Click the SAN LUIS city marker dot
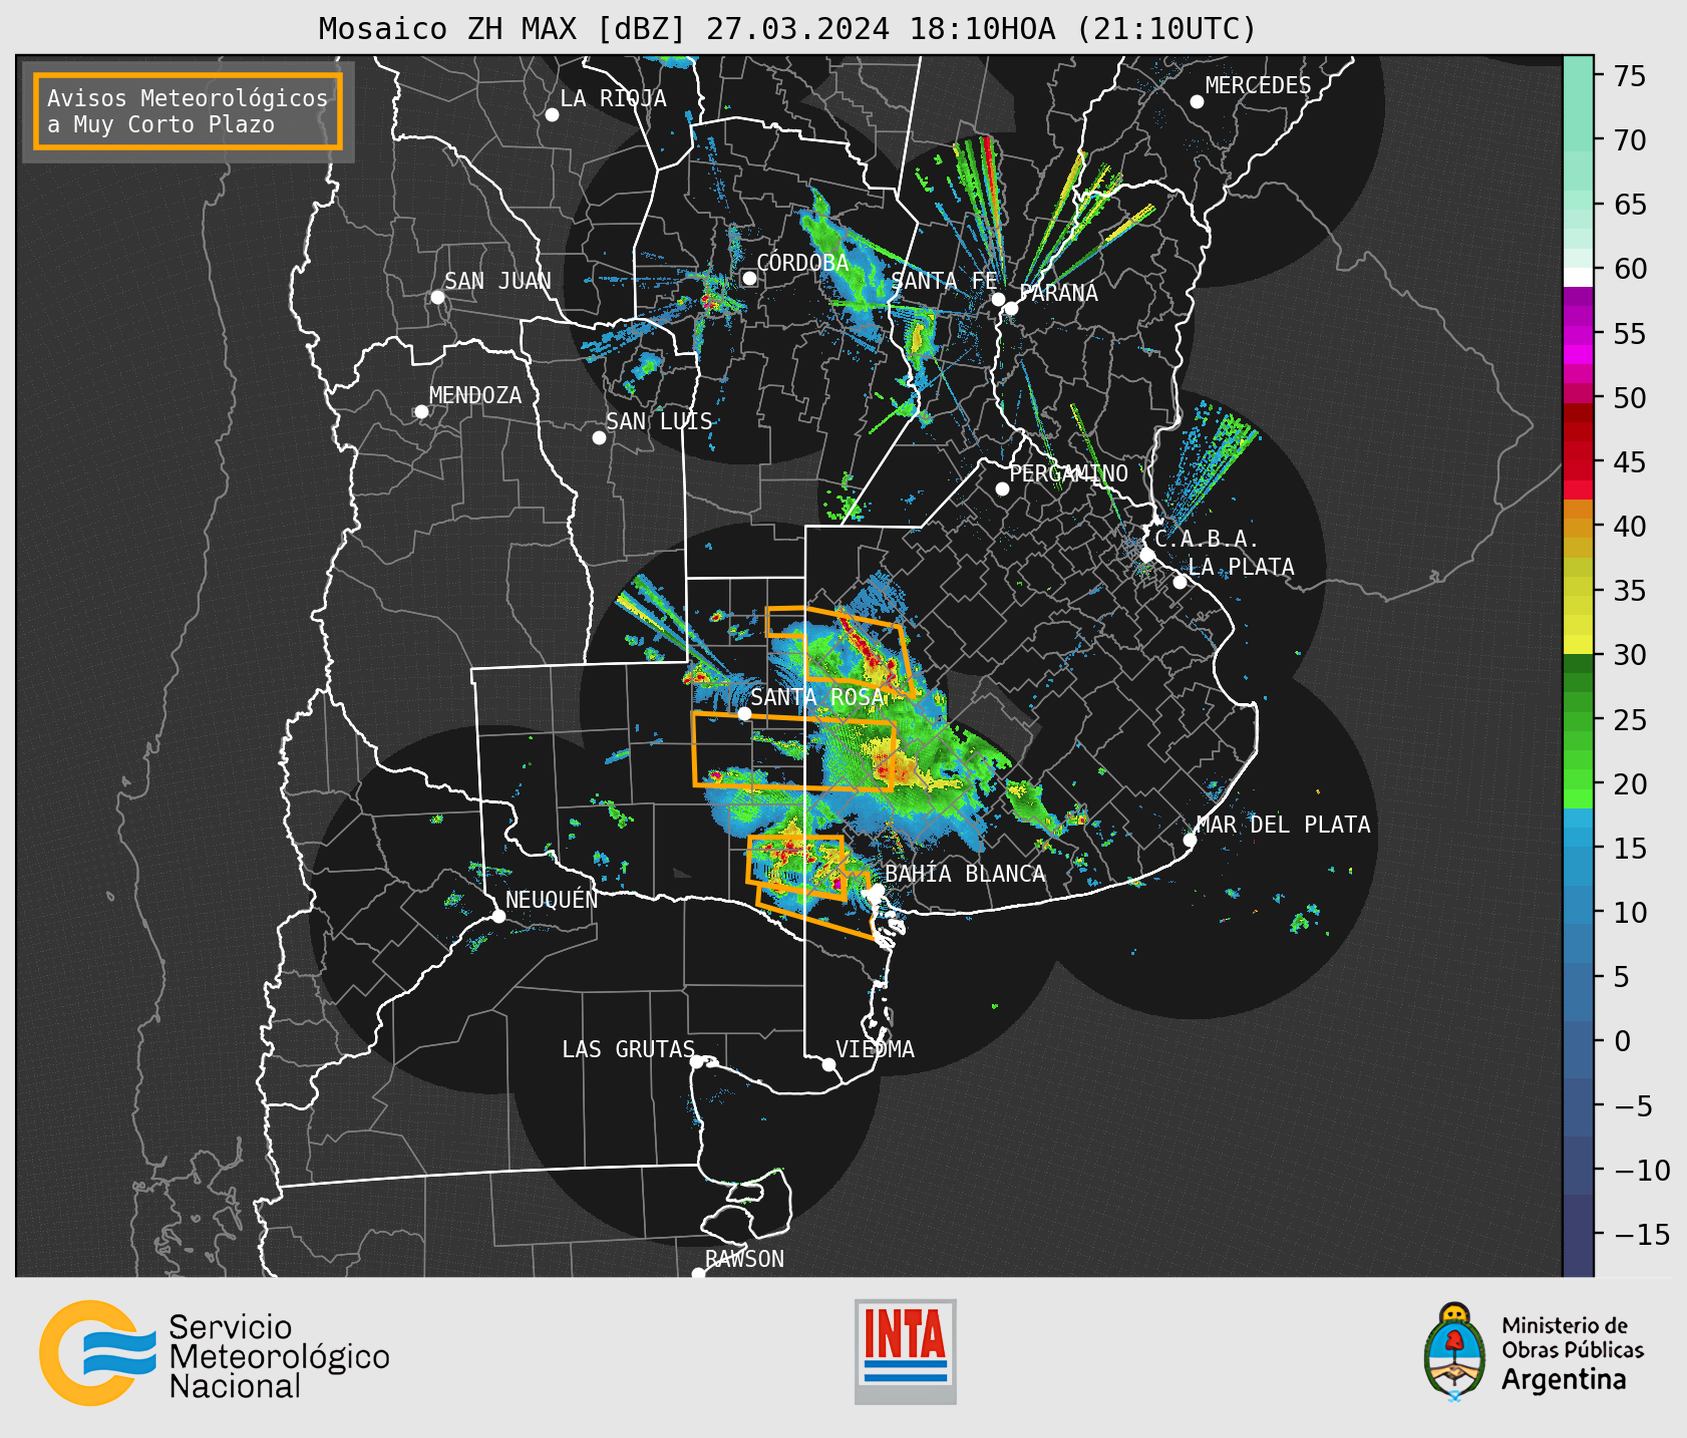1687x1438 pixels. 599,438
